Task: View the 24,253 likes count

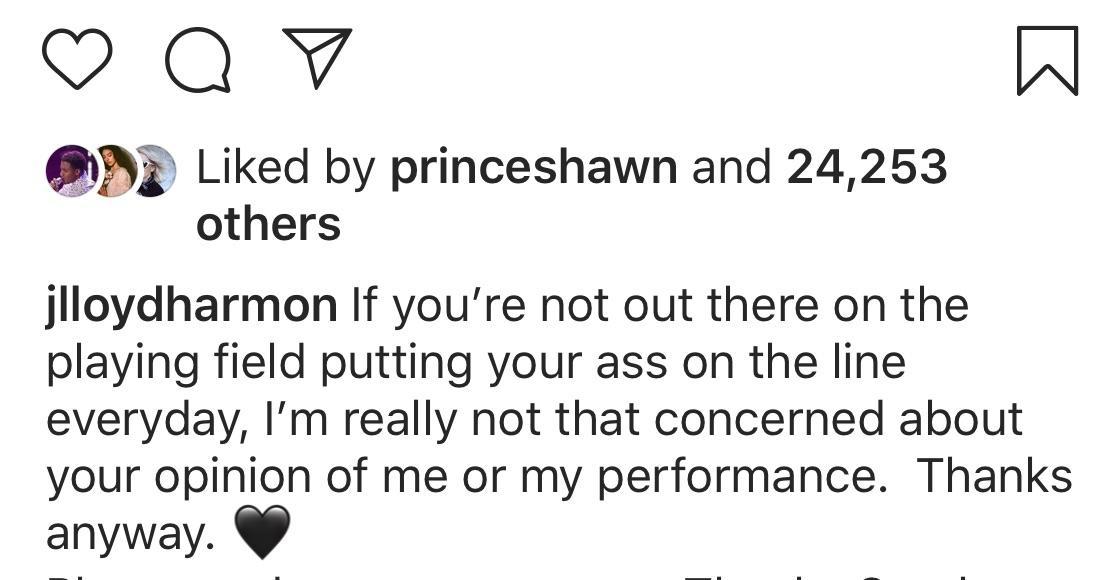Action: coord(866,168)
